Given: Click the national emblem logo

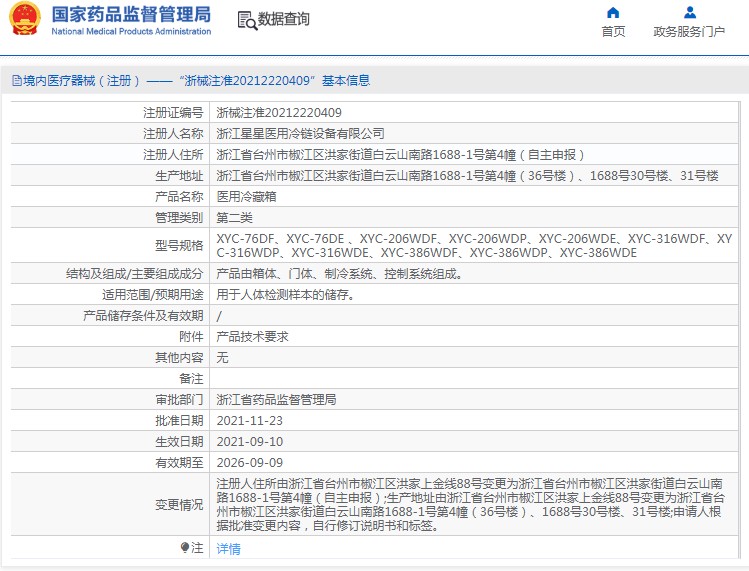Looking at the screenshot, I should (25, 19).
